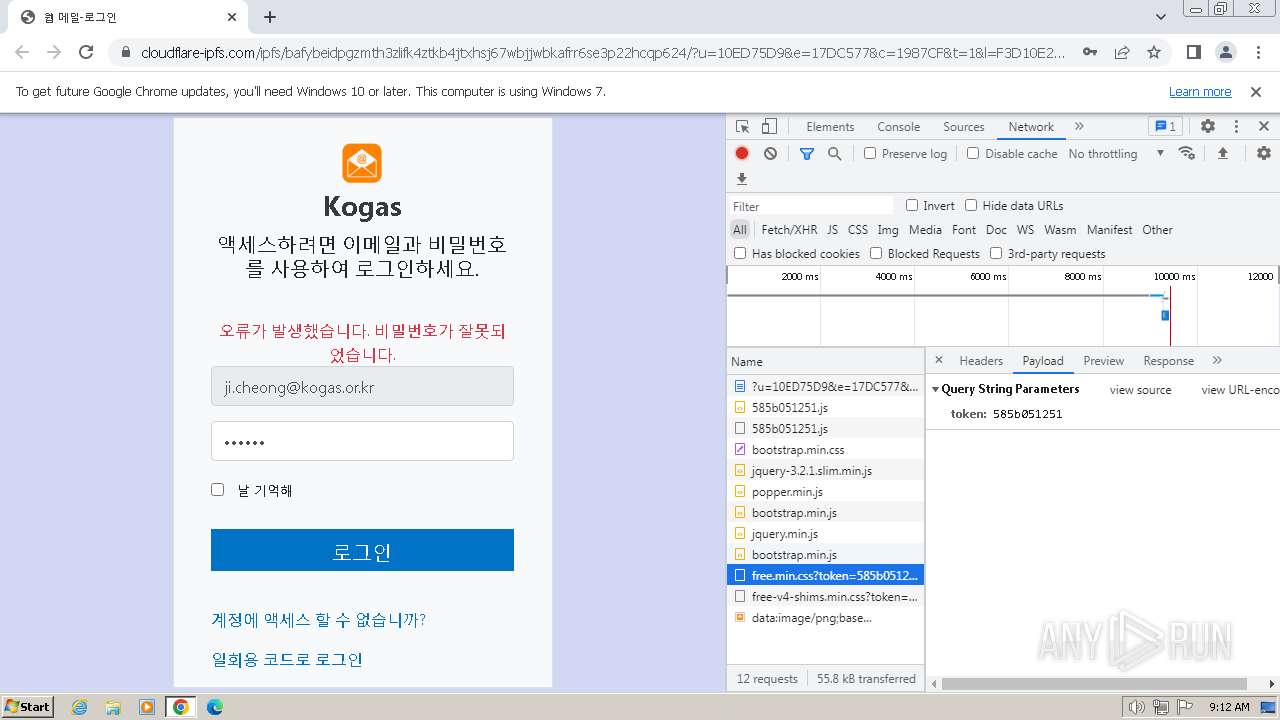Click the can't access account link
The image size is (1280, 720).
(x=318, y=620)
